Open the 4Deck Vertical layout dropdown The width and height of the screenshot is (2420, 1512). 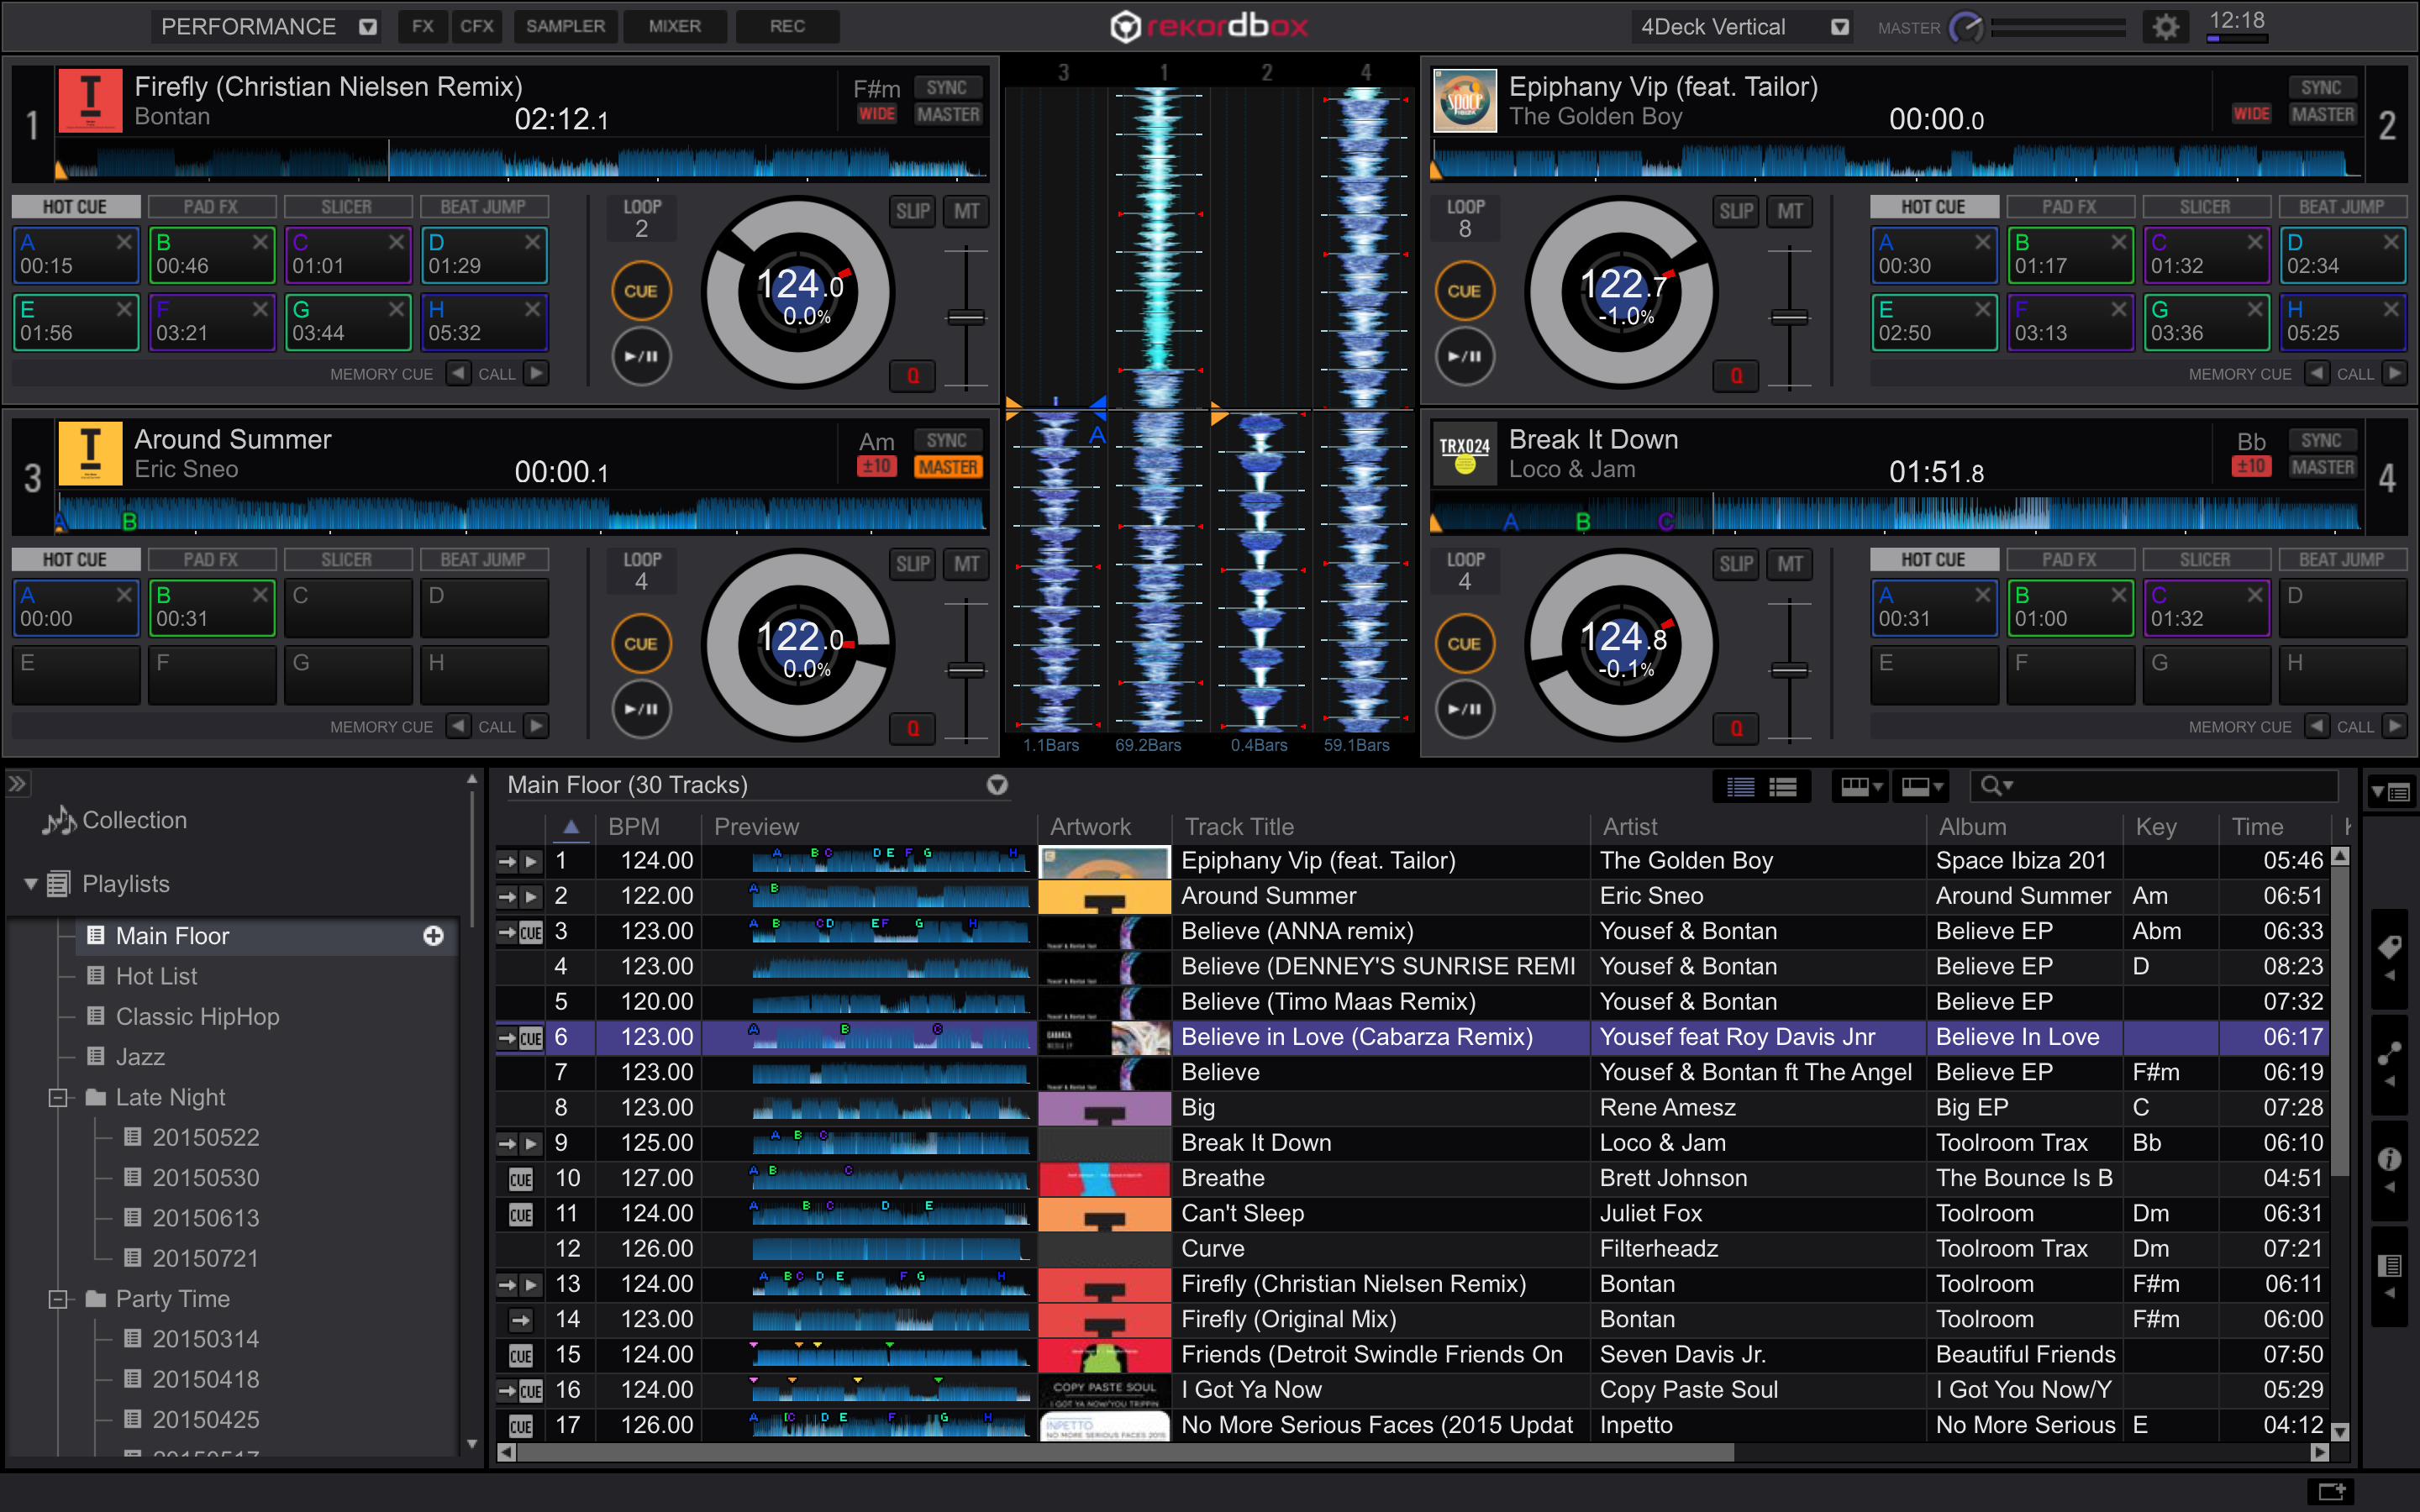(1839, 27)
